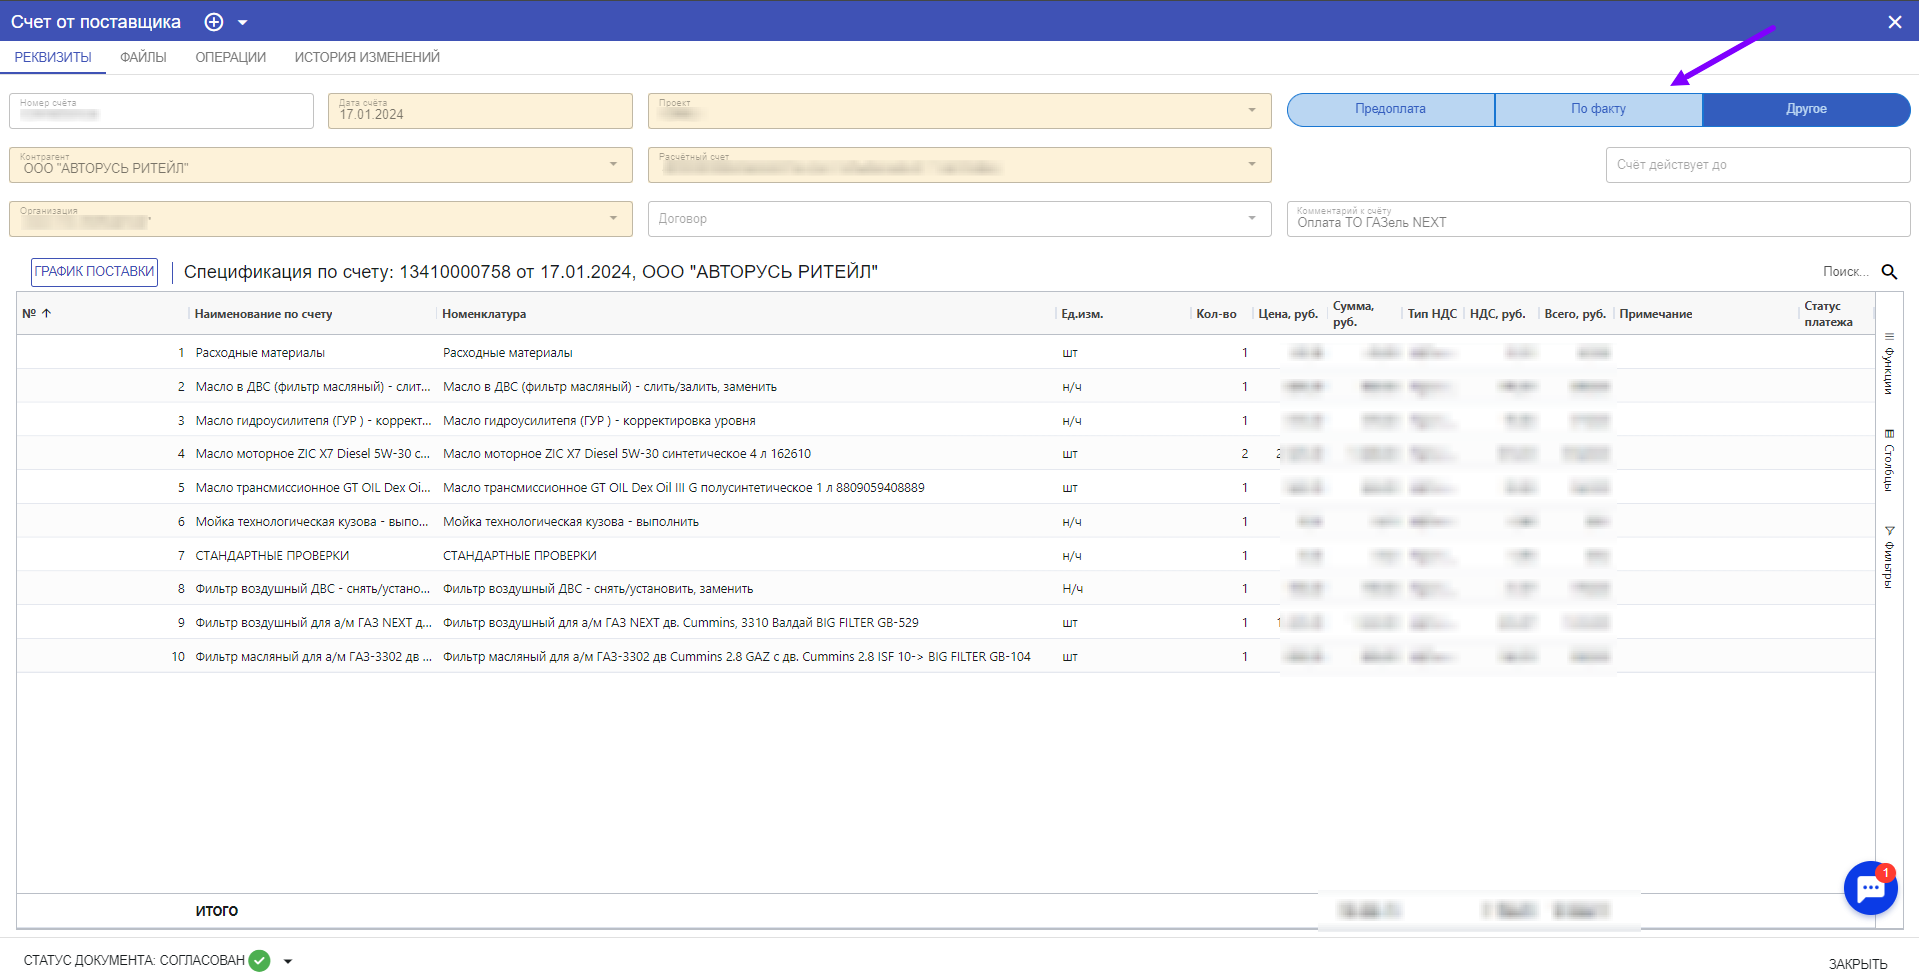Expand the Проект dropdown
Image resolution: width=1919 pixels, height=973 pixels.
pos(1251,110)
